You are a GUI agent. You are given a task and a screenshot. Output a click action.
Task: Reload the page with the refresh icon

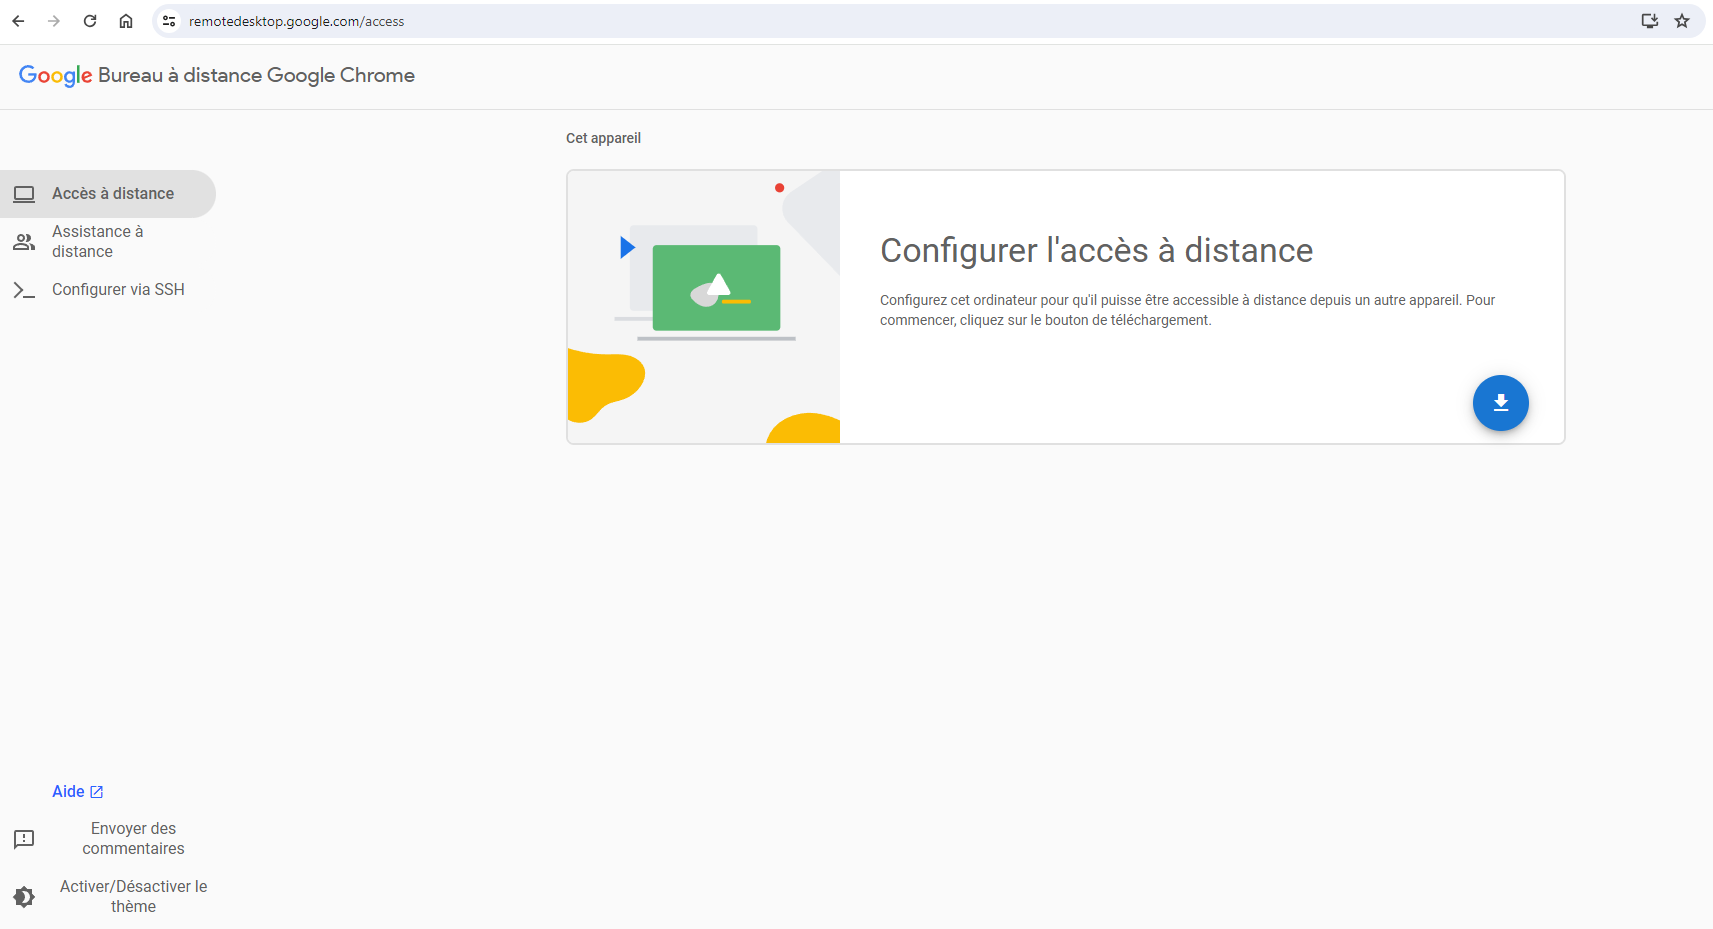[90, 21]
